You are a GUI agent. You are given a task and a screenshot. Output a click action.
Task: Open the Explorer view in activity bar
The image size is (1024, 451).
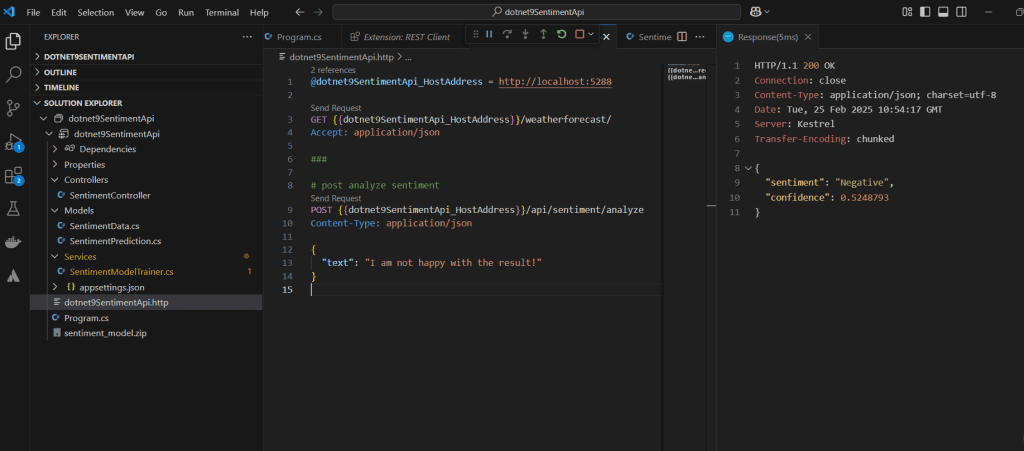13,42
